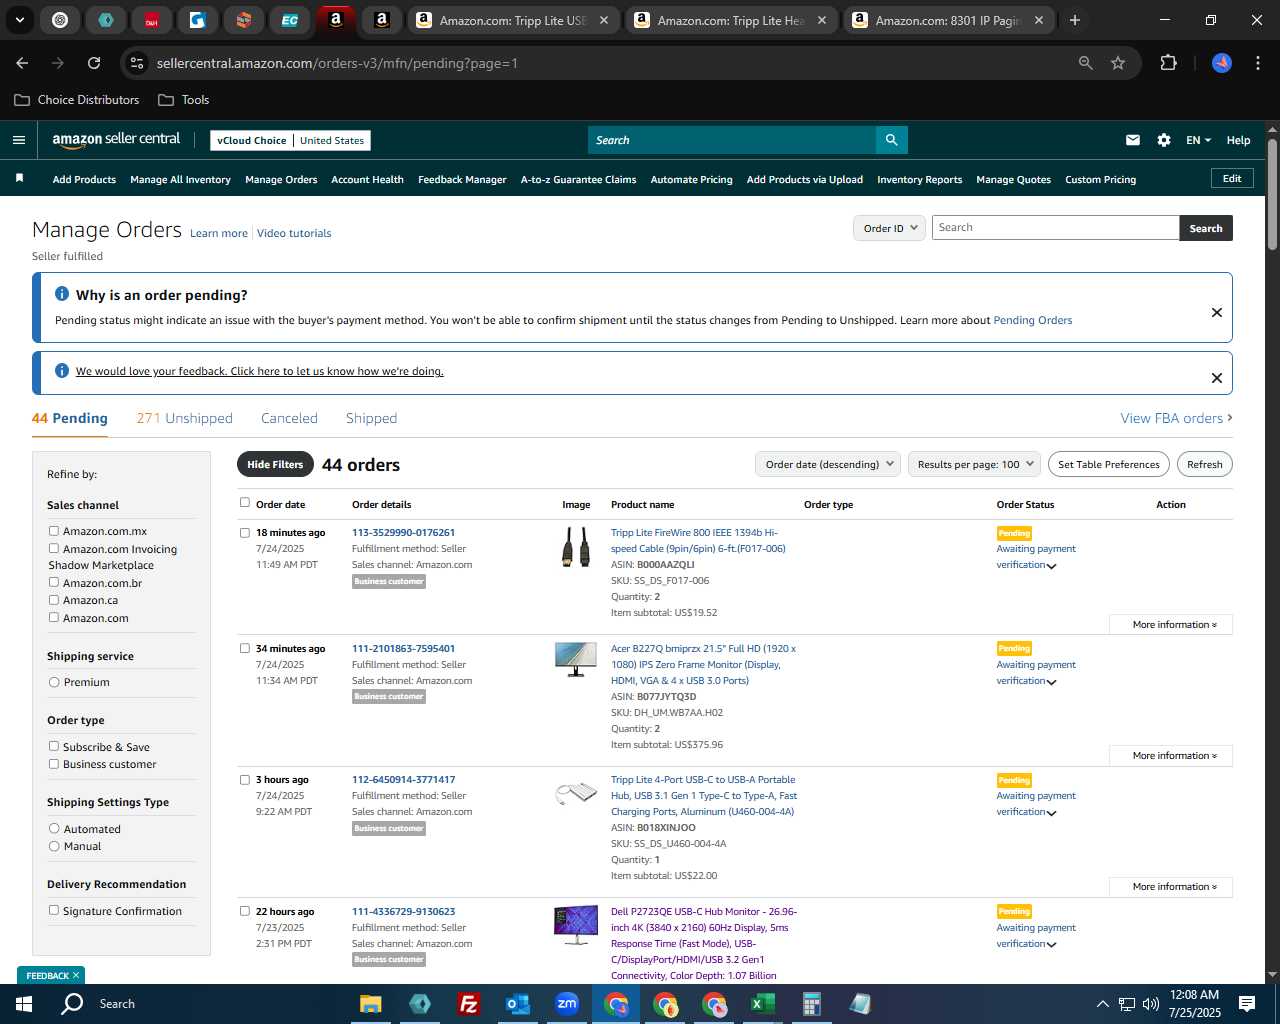Open the Order ID search type dropdown
The image size is (1280, 1024).
(889, 228)
